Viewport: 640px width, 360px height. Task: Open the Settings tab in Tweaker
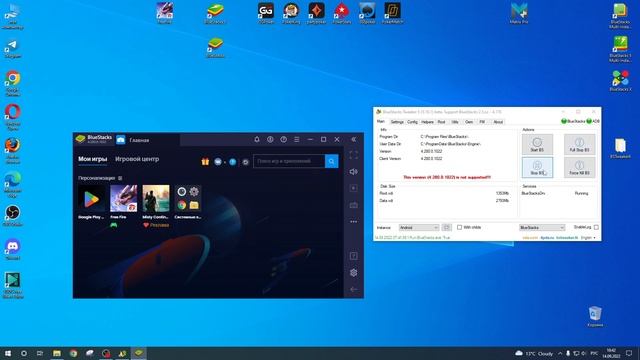[x=397, y=122]
